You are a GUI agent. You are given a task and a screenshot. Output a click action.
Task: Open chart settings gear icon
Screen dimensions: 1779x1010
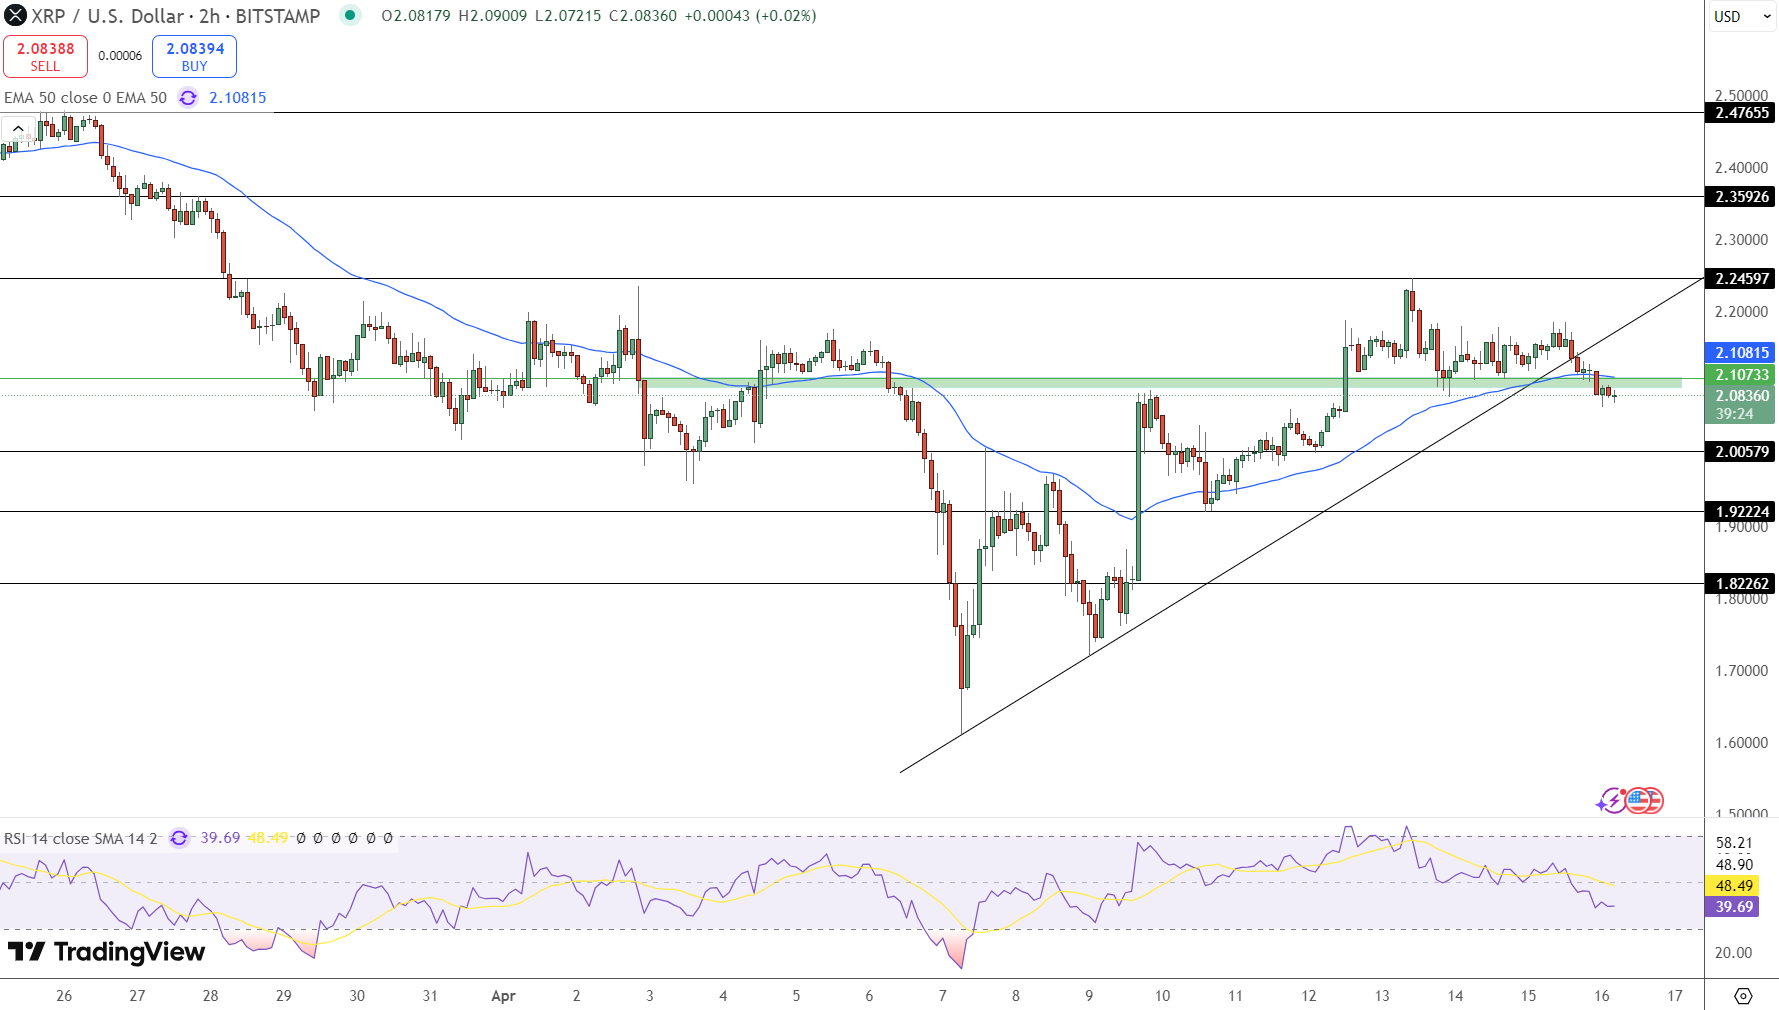[x=1743, y=996]
